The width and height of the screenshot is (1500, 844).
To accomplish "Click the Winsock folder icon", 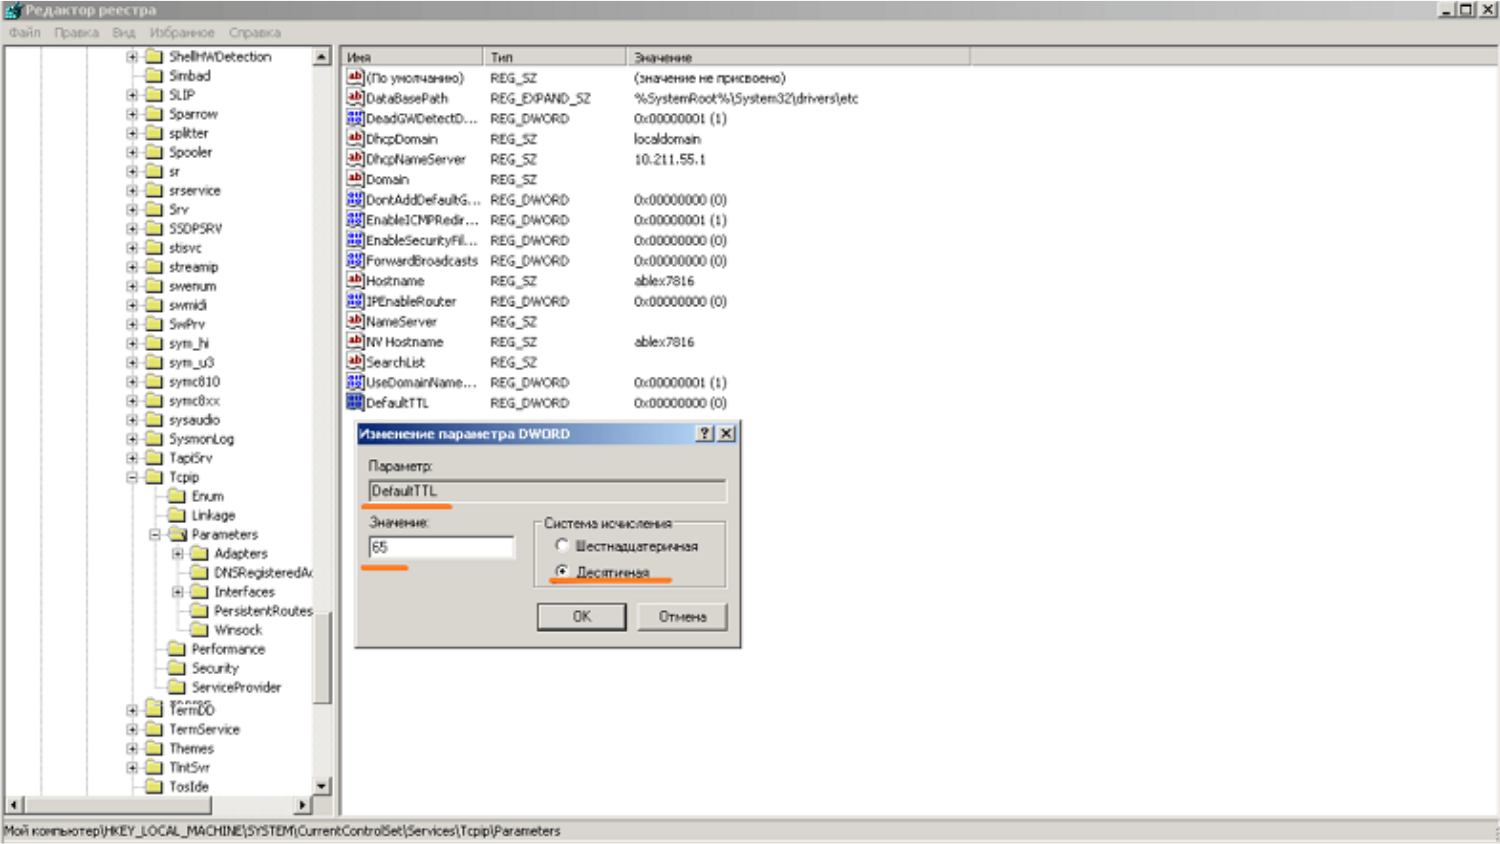I will click(x=199, y=630).
